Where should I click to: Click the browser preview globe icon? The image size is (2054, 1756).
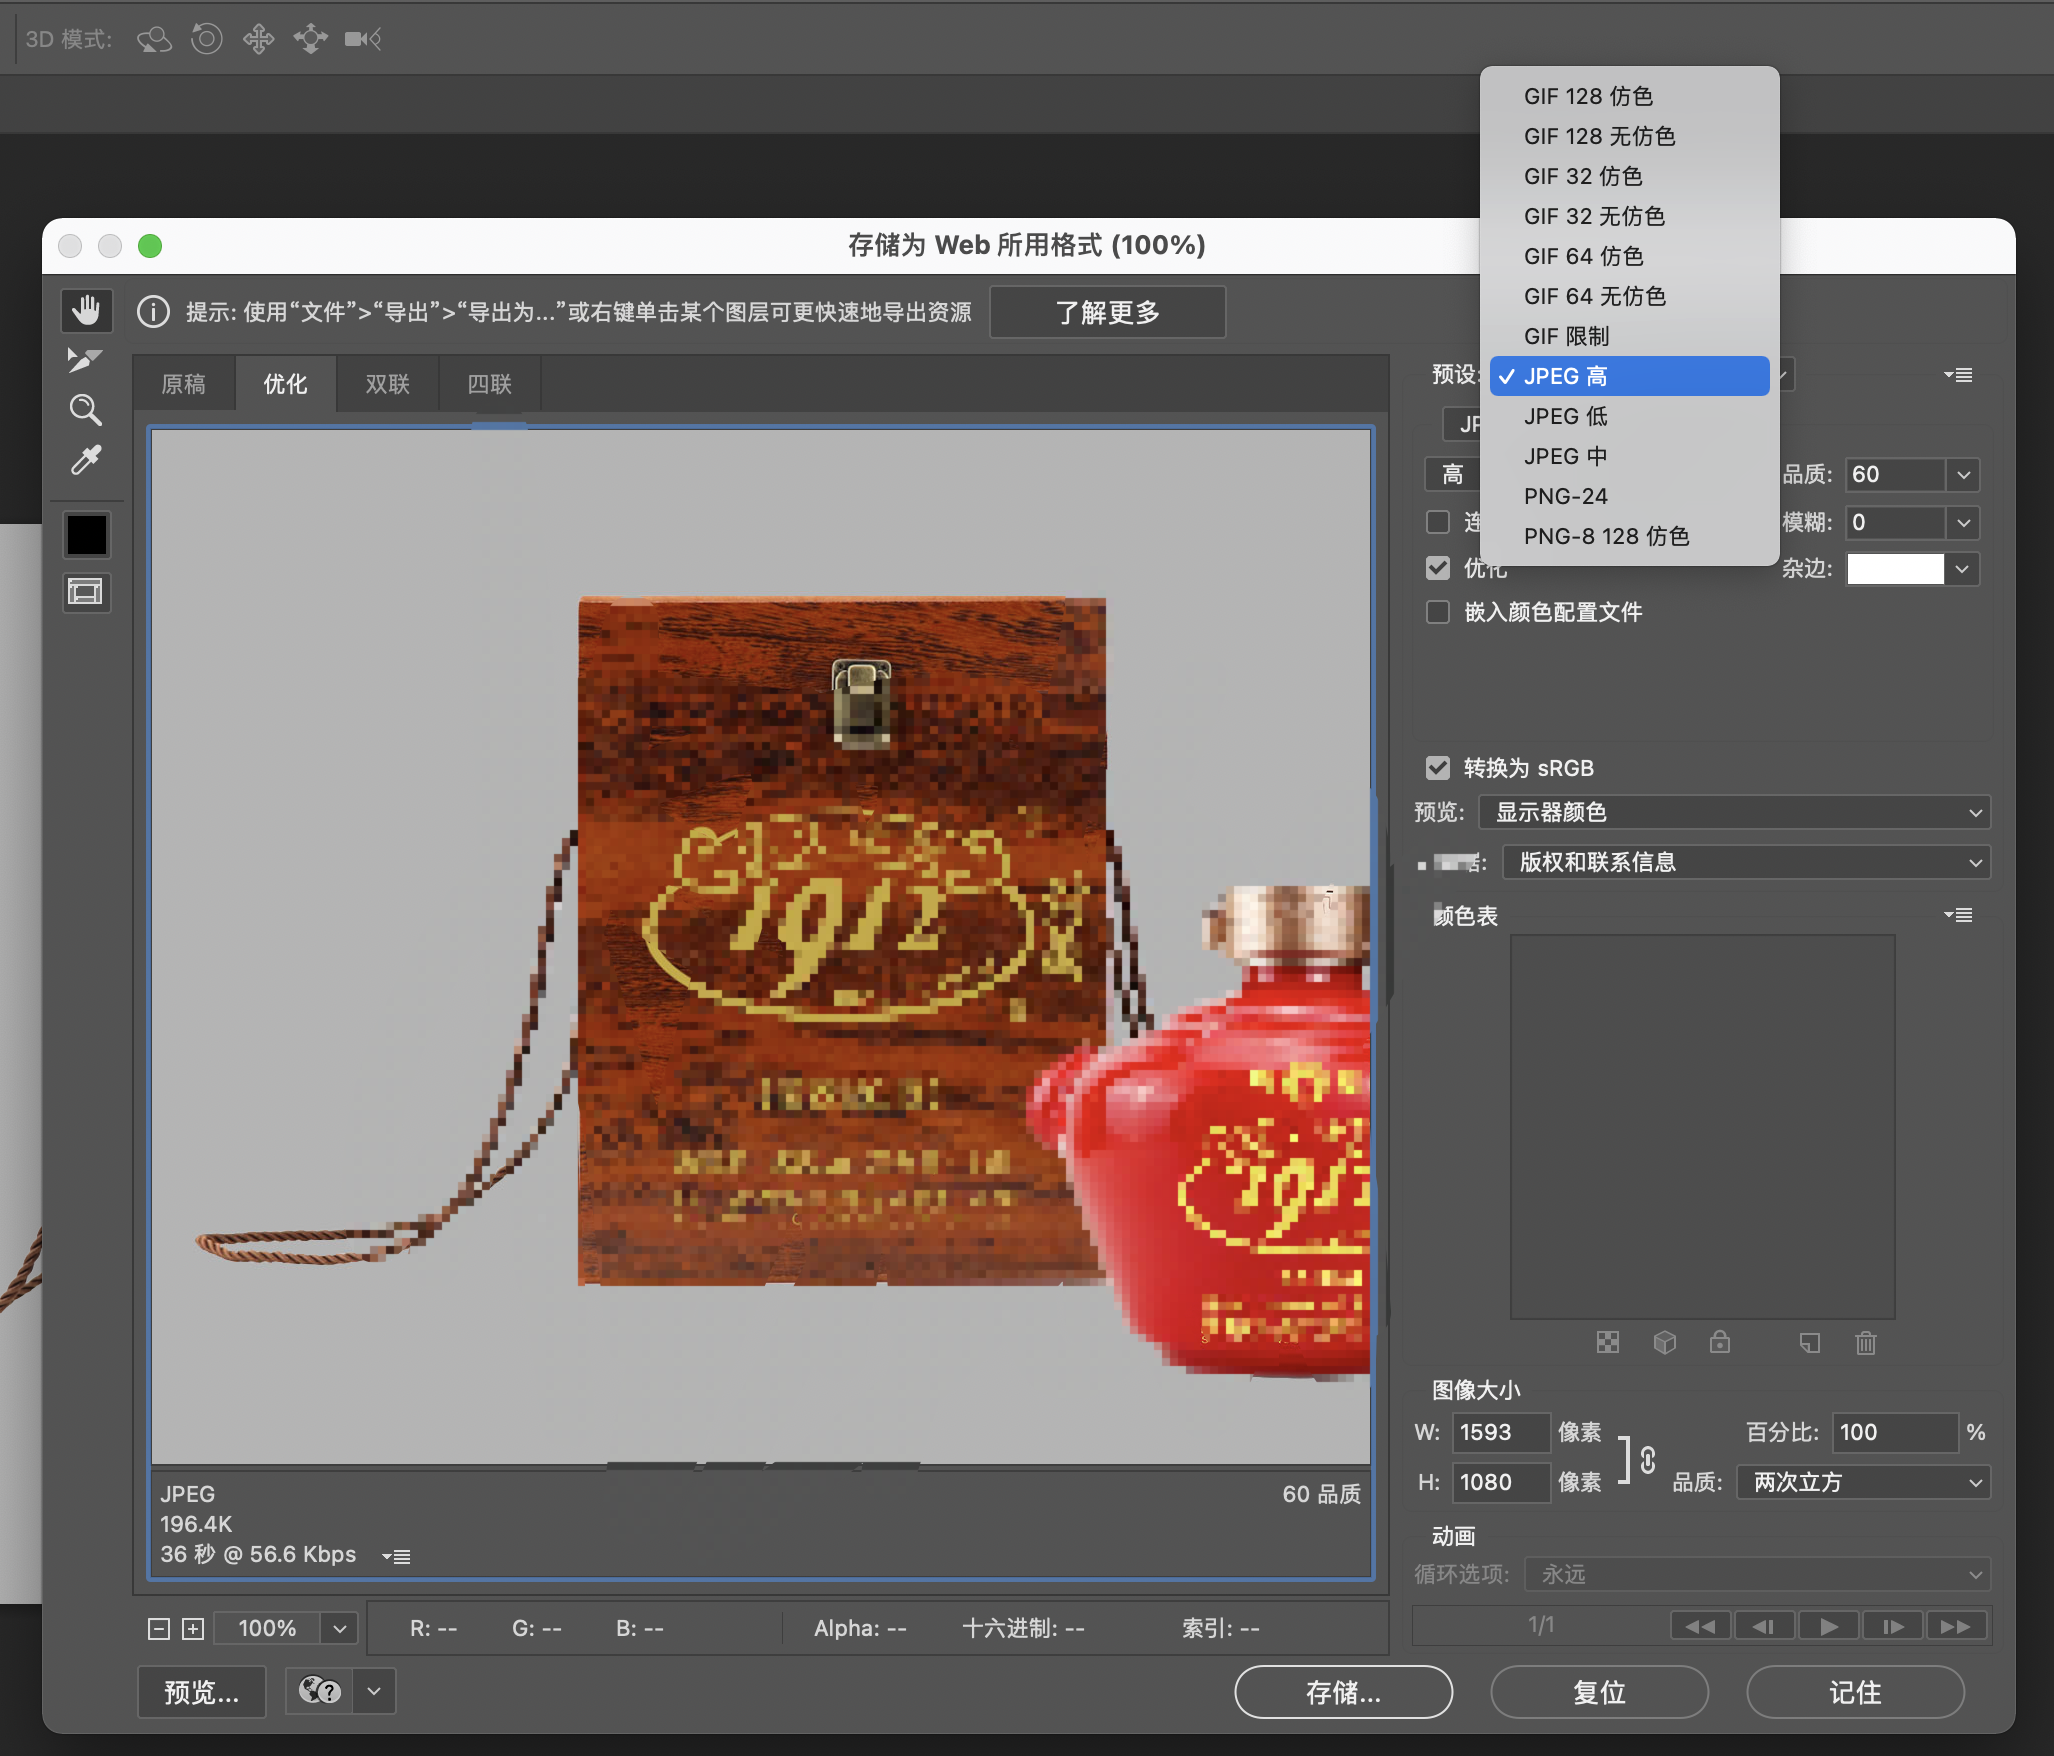pos(319,1691)
